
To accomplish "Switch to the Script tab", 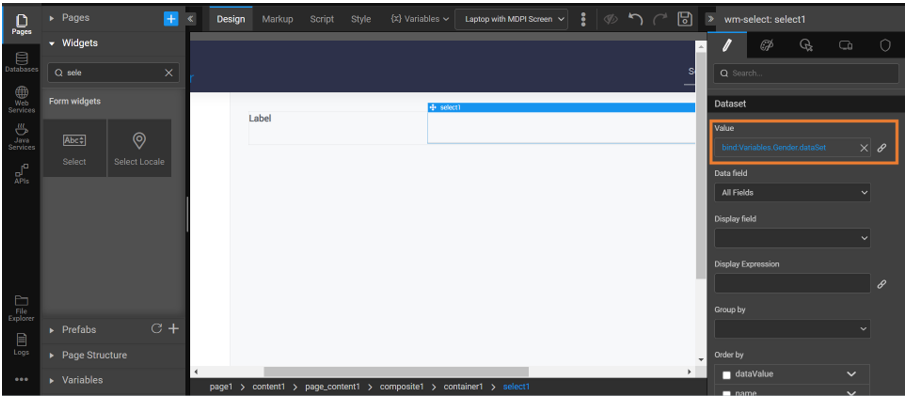I will click(322, 19).
